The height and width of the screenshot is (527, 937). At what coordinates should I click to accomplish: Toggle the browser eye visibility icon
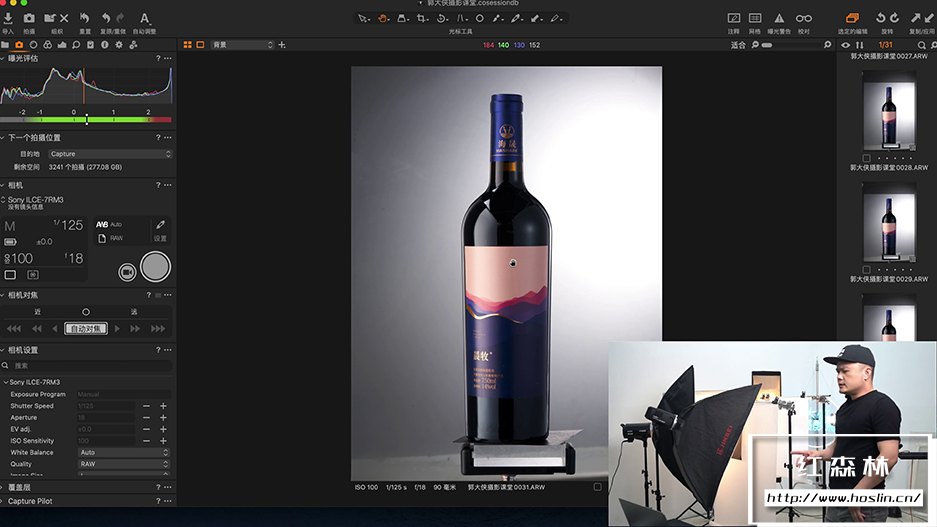point(846,45)
